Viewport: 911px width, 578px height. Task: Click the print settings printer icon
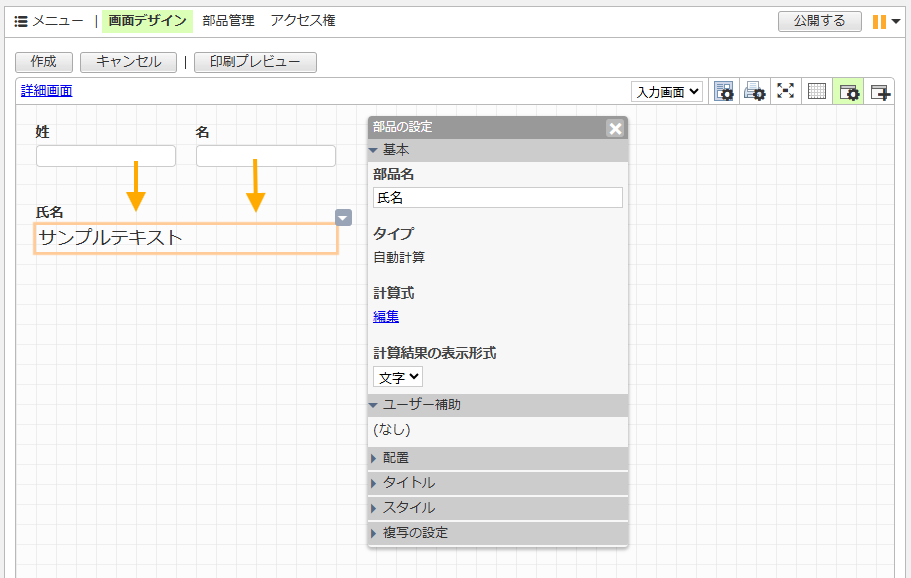[755, 92]
